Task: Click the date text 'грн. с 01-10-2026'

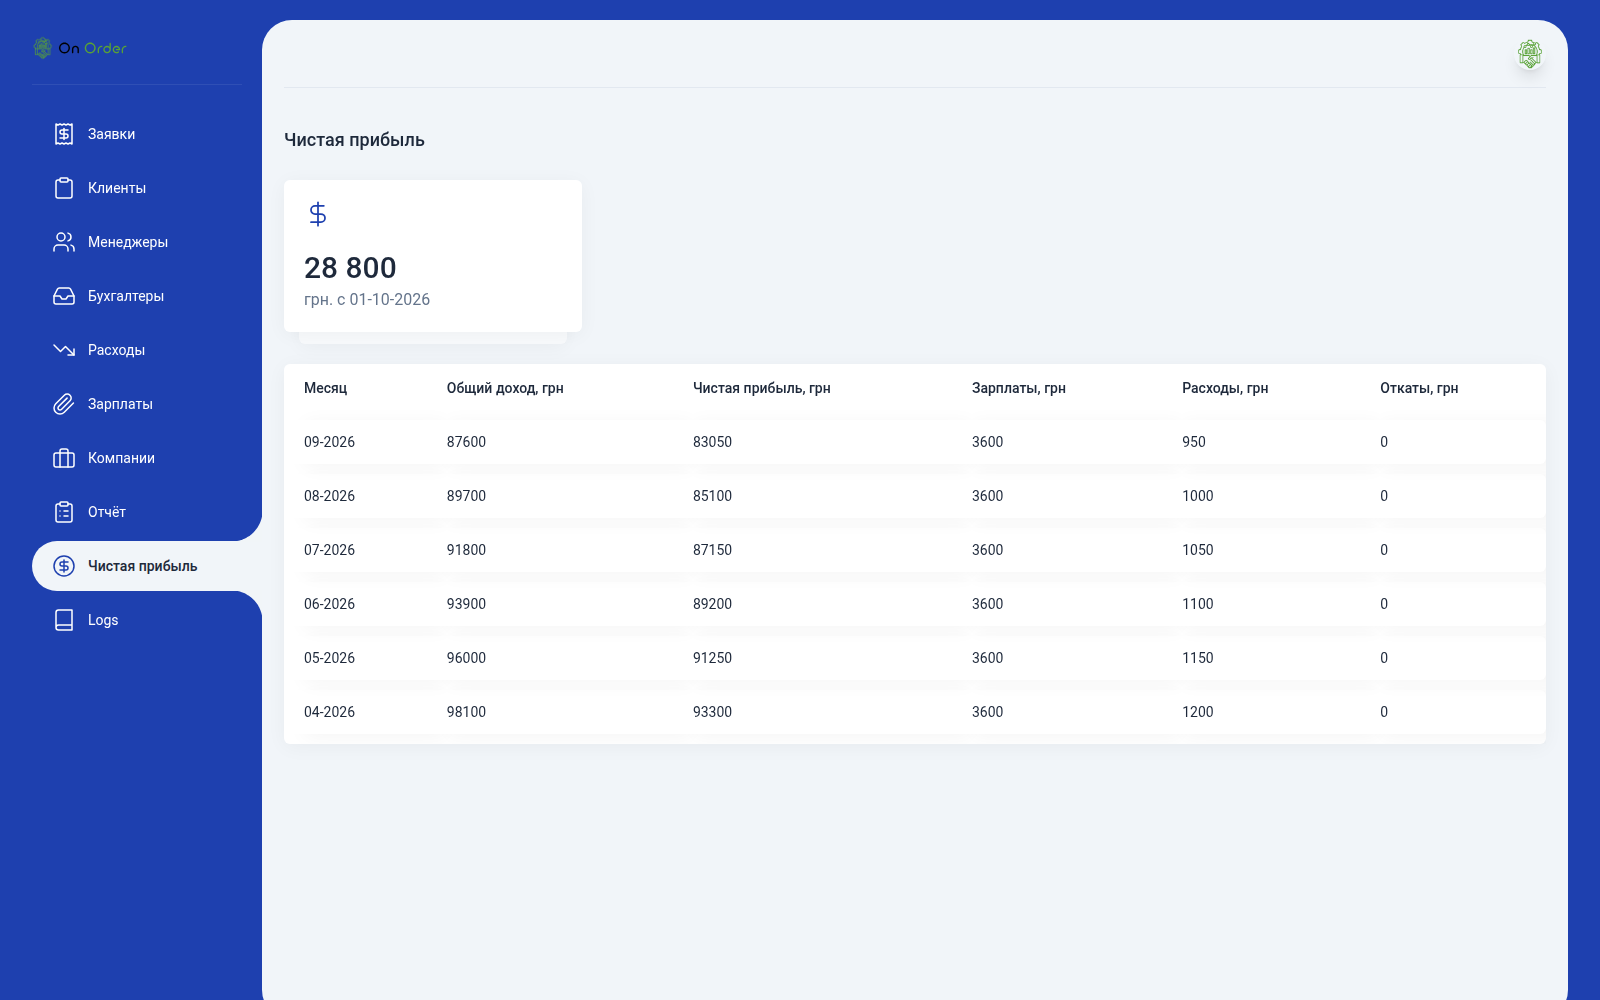Action: pos(367,299)
